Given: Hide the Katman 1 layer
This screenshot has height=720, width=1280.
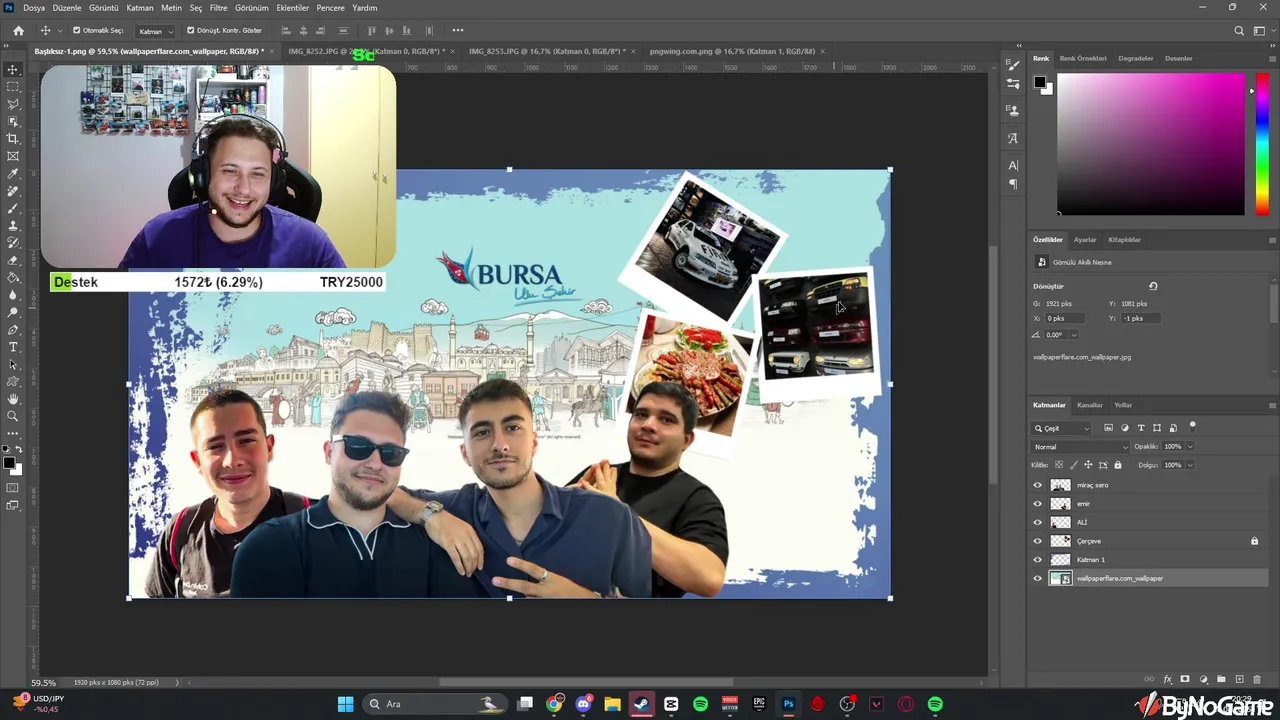Looking at the screenshot, I should (x=1037, y=559).
